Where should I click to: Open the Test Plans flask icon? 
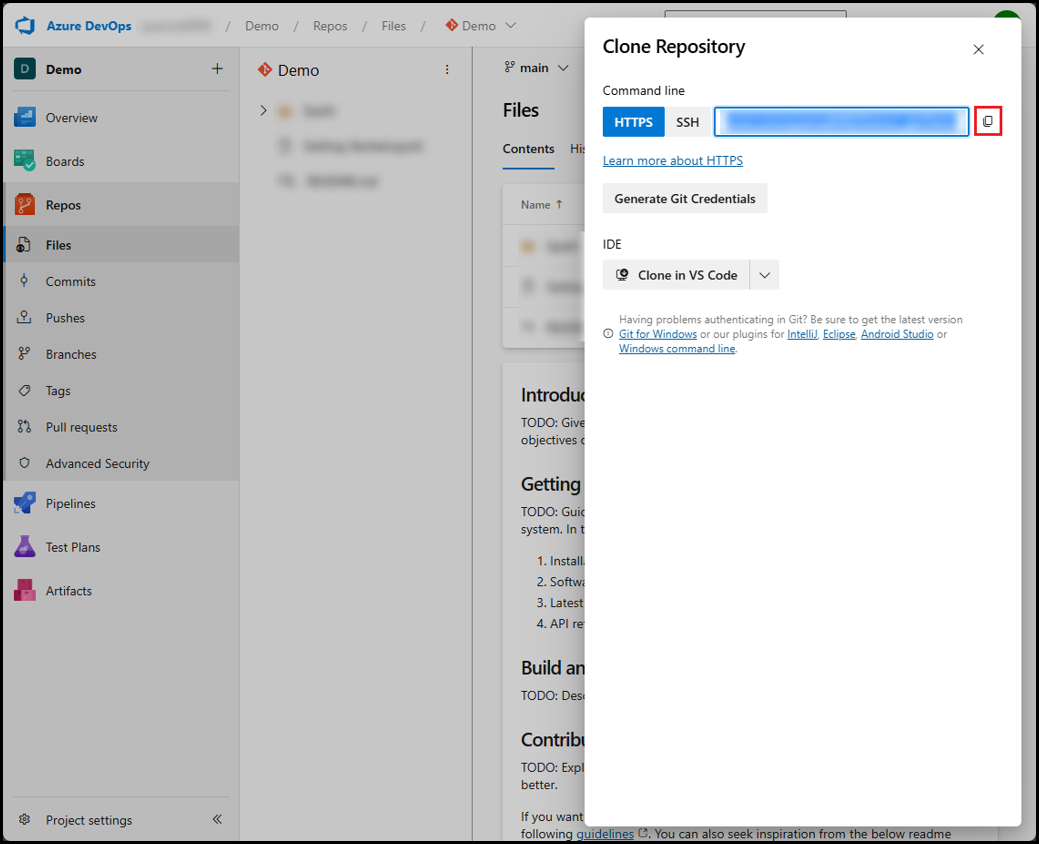[x=25, y=547]
